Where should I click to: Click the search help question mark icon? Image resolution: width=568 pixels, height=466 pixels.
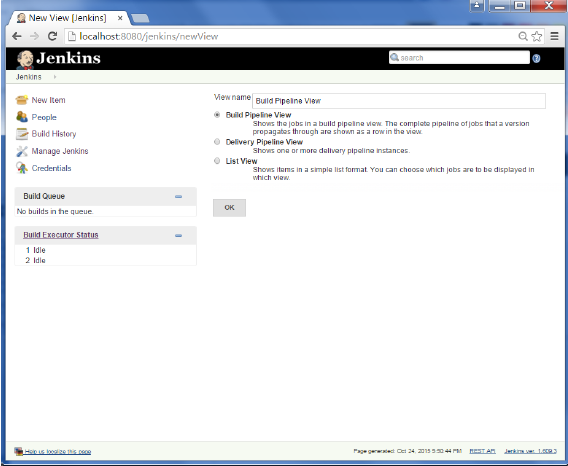[536, 58]
